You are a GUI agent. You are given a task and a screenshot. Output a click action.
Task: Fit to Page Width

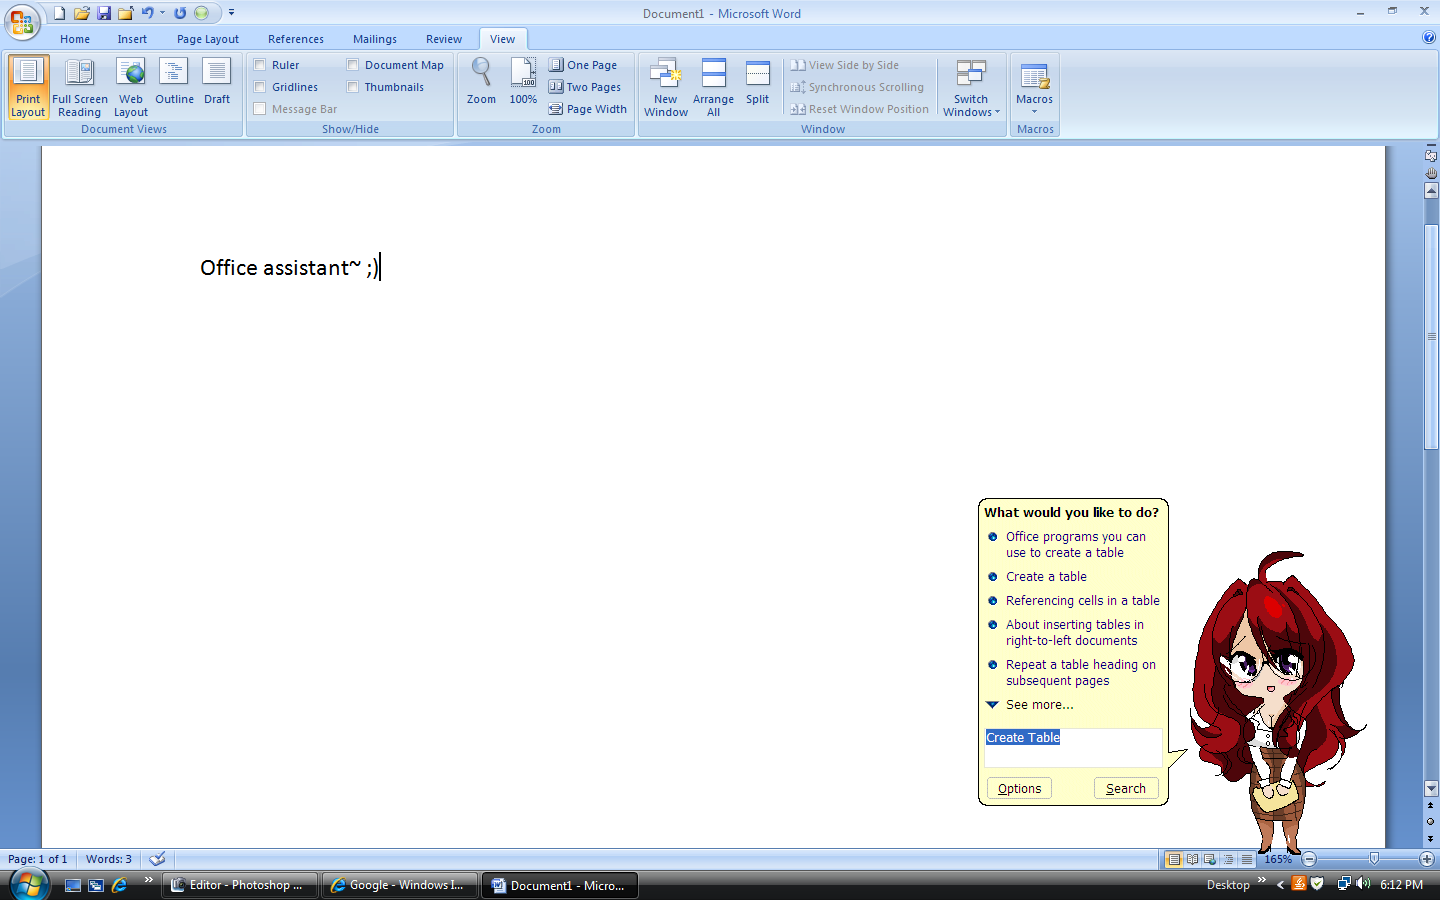(588, 109)
